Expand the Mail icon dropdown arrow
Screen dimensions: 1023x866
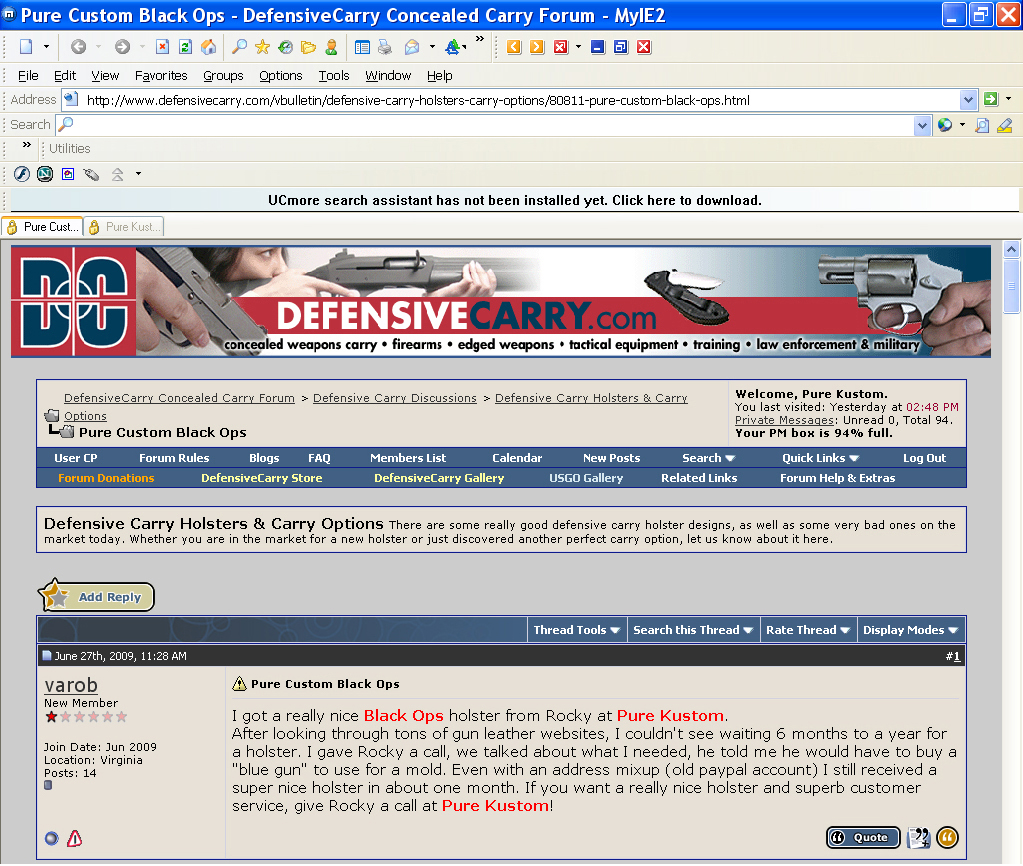point(432,47)
